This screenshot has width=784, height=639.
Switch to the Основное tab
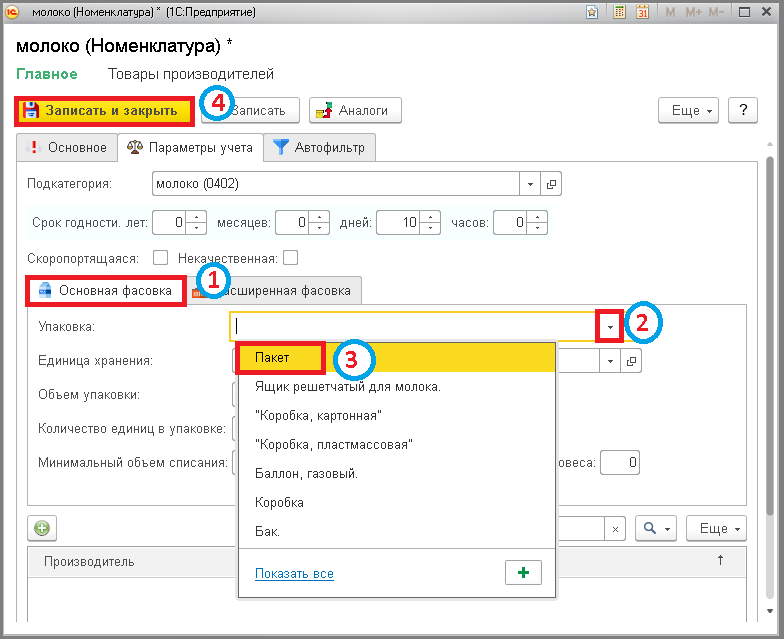coord(67,148)
